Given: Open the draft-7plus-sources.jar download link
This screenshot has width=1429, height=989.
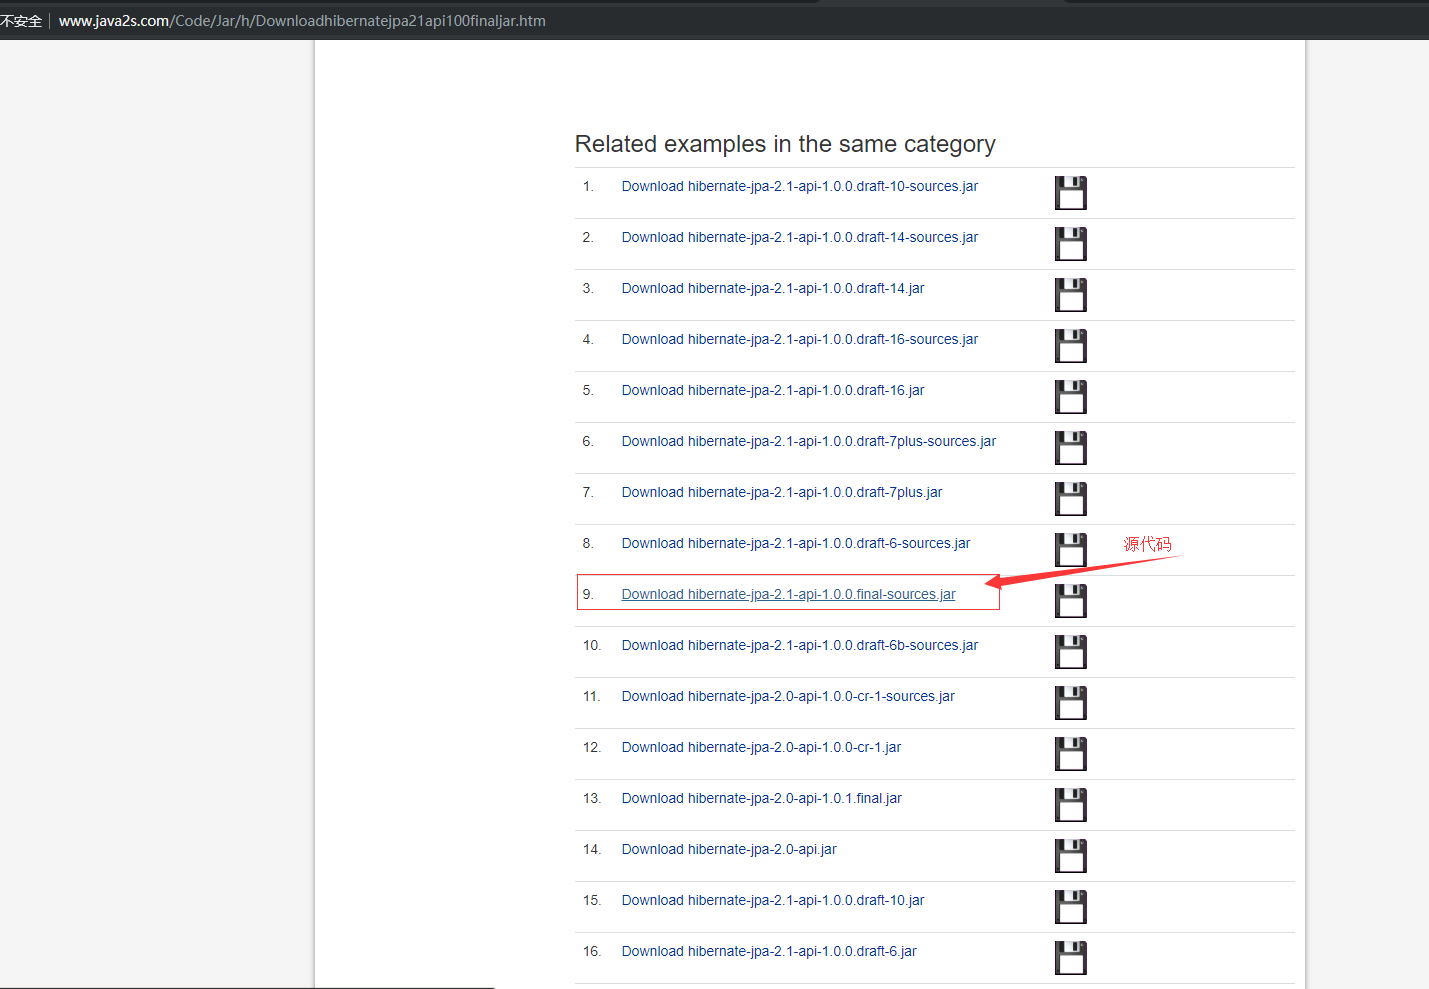Looking at the screenshot, I should point(808,441).
